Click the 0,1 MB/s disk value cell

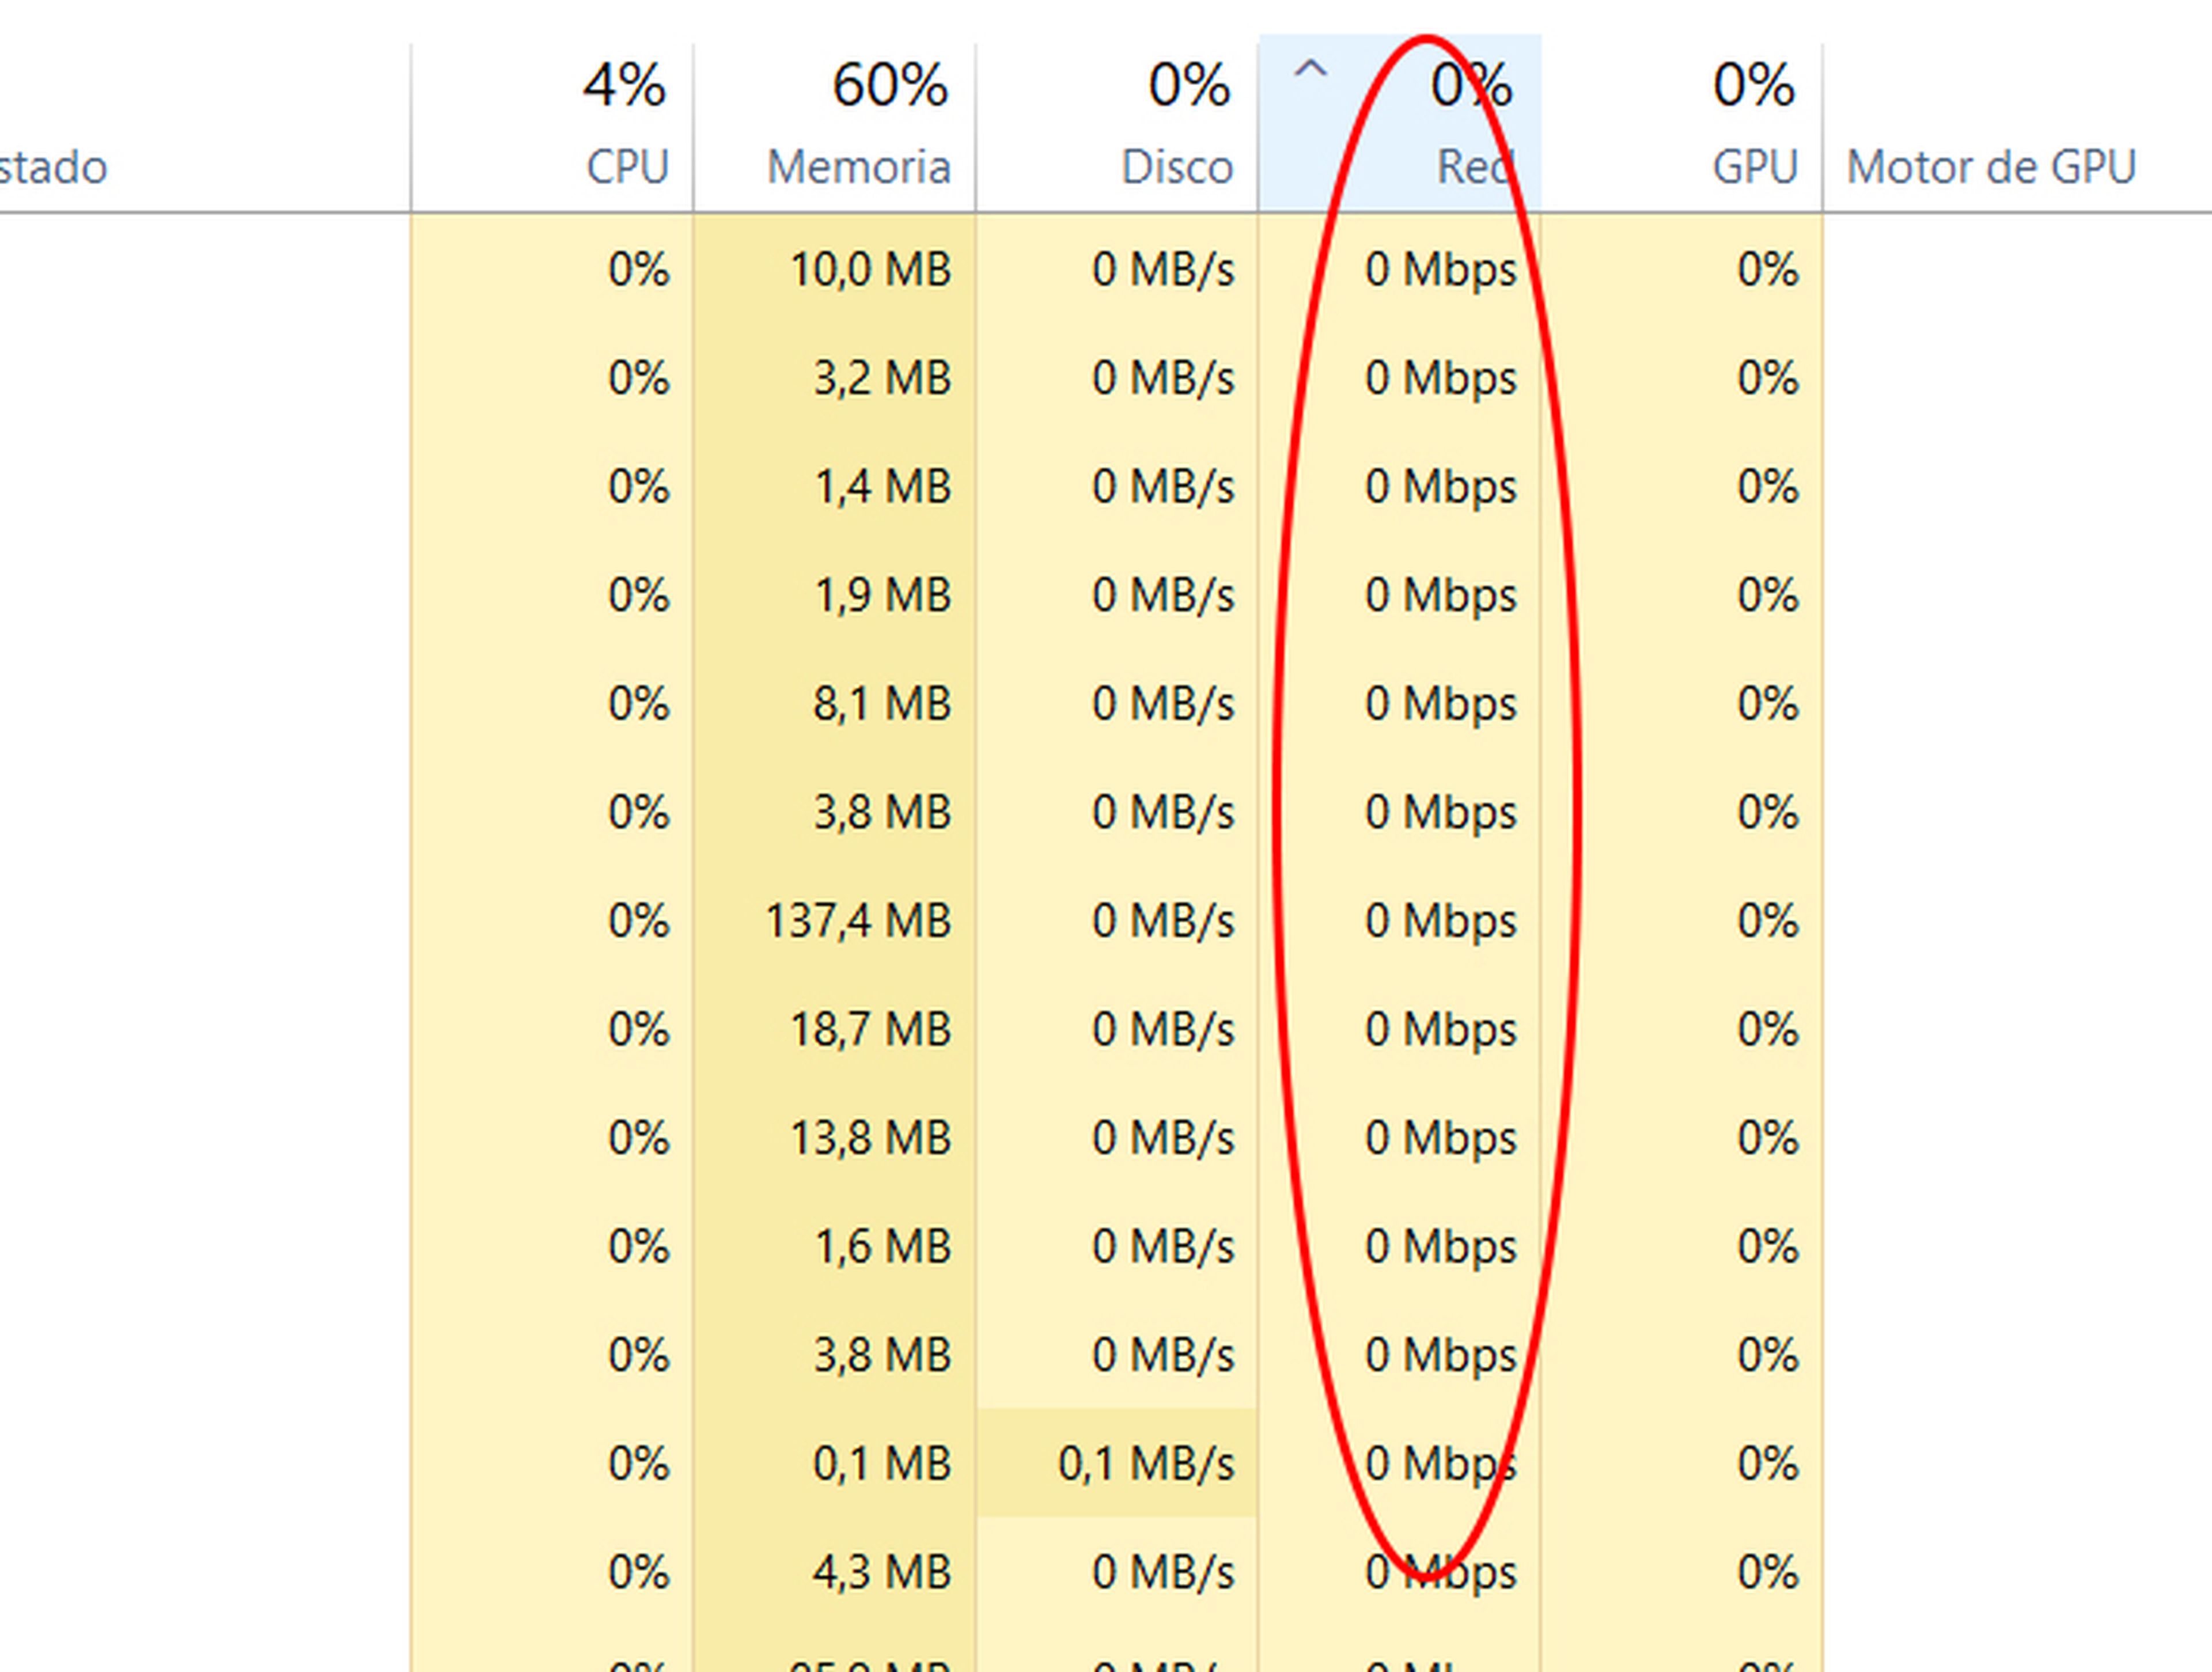pyautogui.click(x=1146, y=1464)
